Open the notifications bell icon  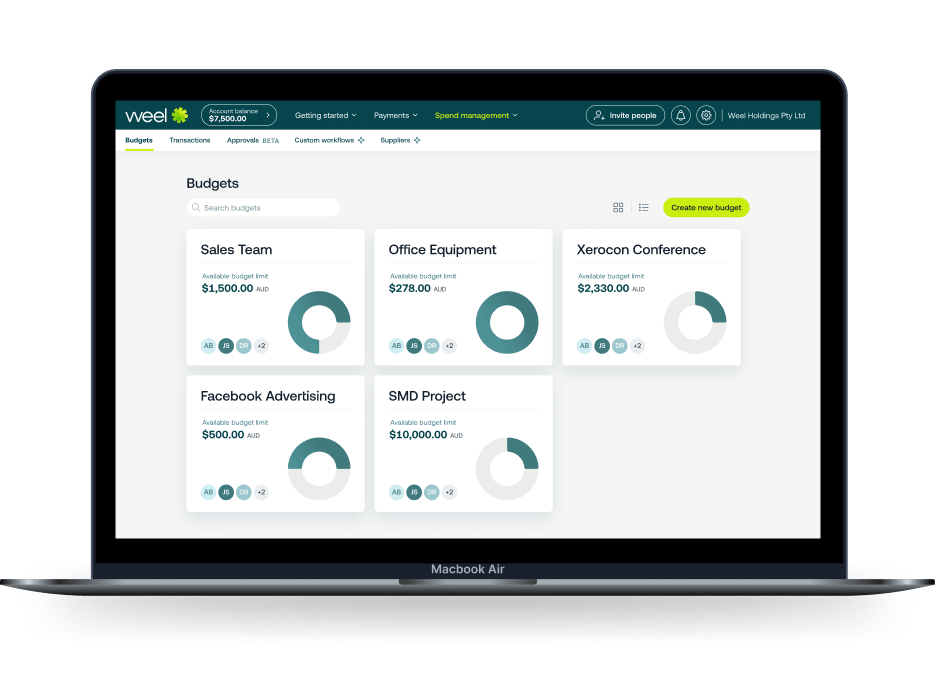point(680,115)
